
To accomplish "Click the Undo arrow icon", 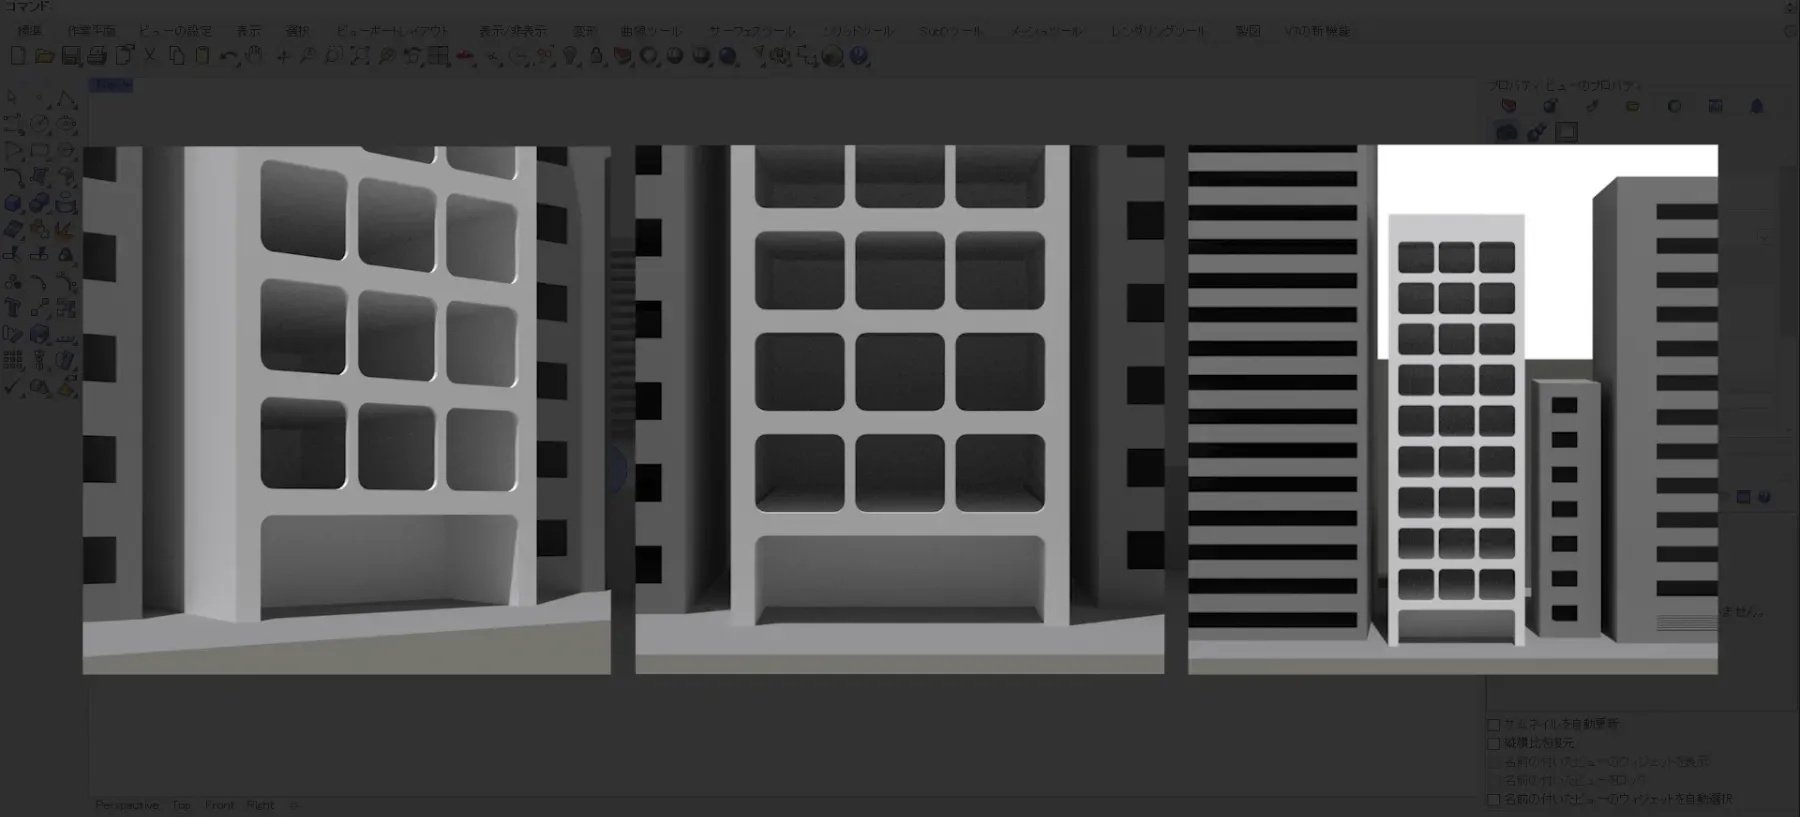I will [x=229, y=57].
